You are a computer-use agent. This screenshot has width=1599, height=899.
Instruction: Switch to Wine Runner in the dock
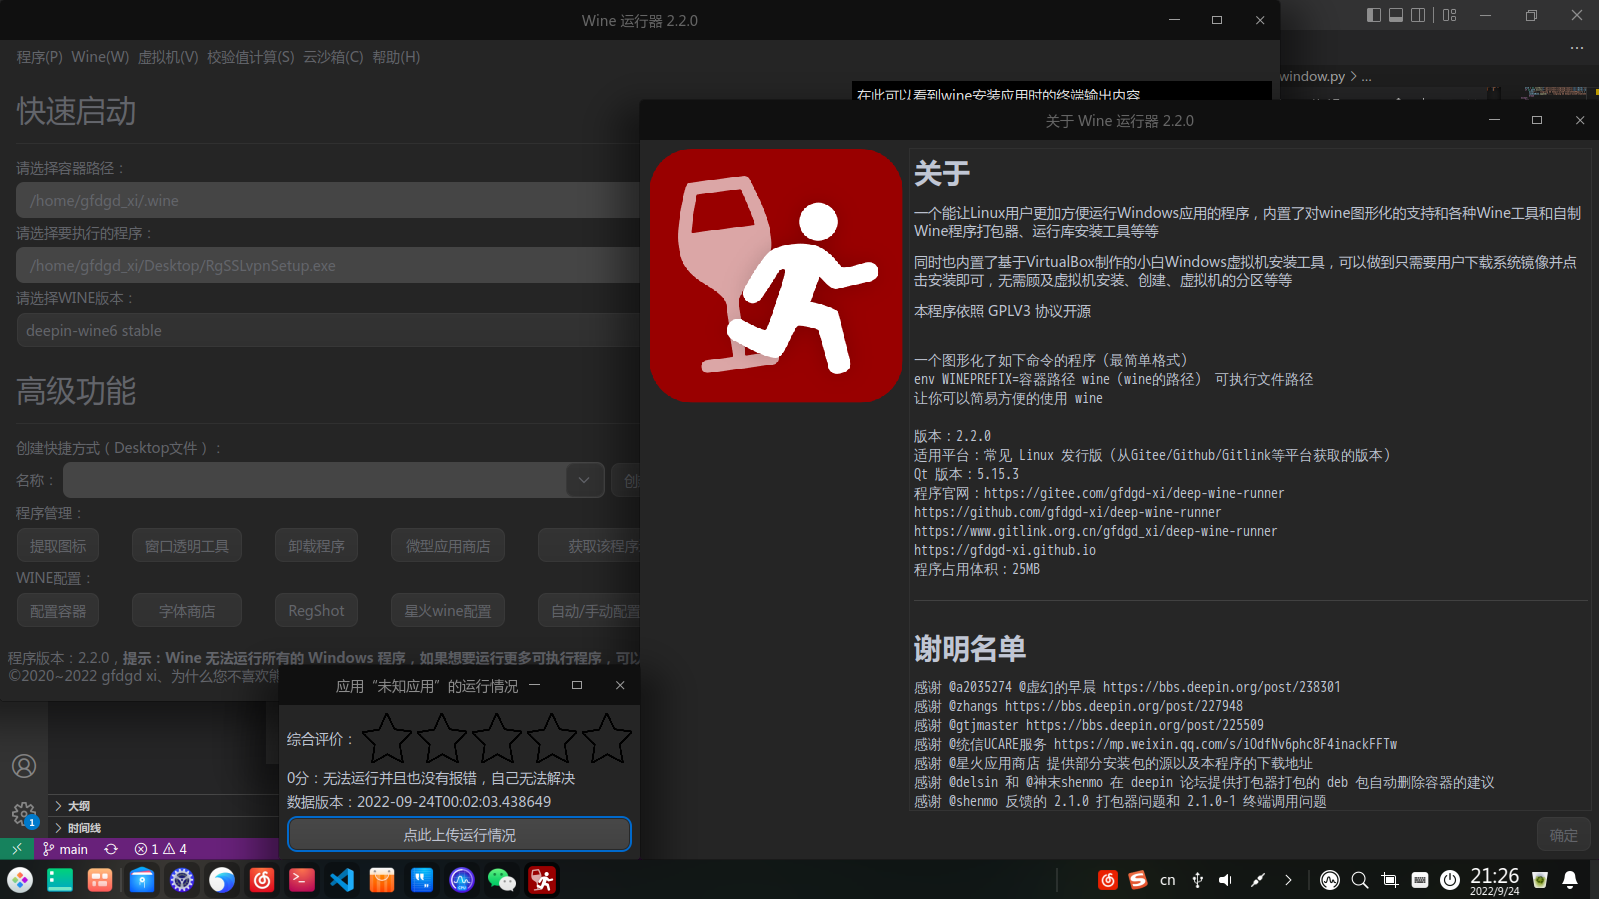[x=542, y=880]
